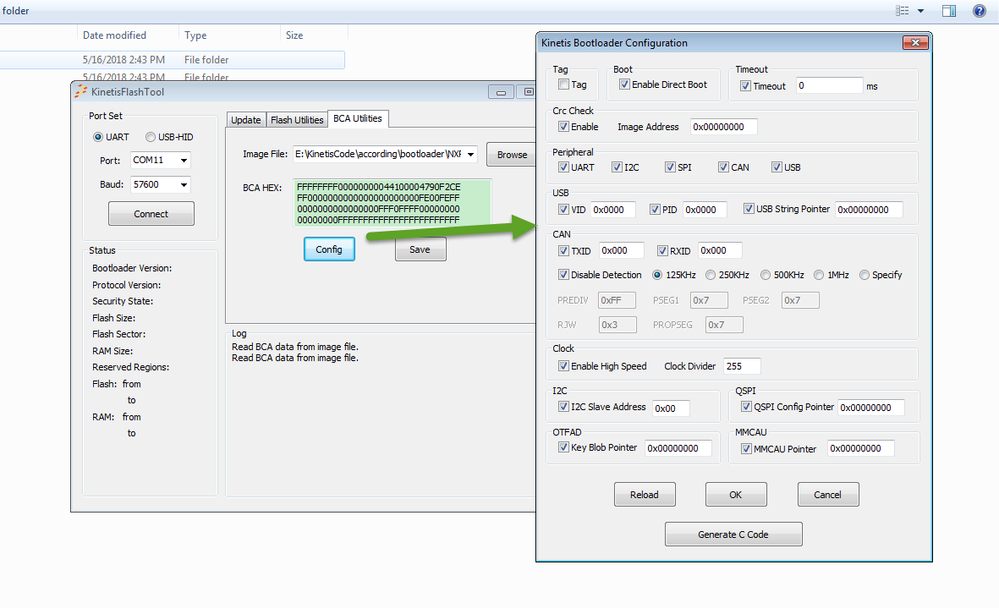Click the Timeout ms value field
This screenshot has height=608, width=999.
tap(830, 85)
